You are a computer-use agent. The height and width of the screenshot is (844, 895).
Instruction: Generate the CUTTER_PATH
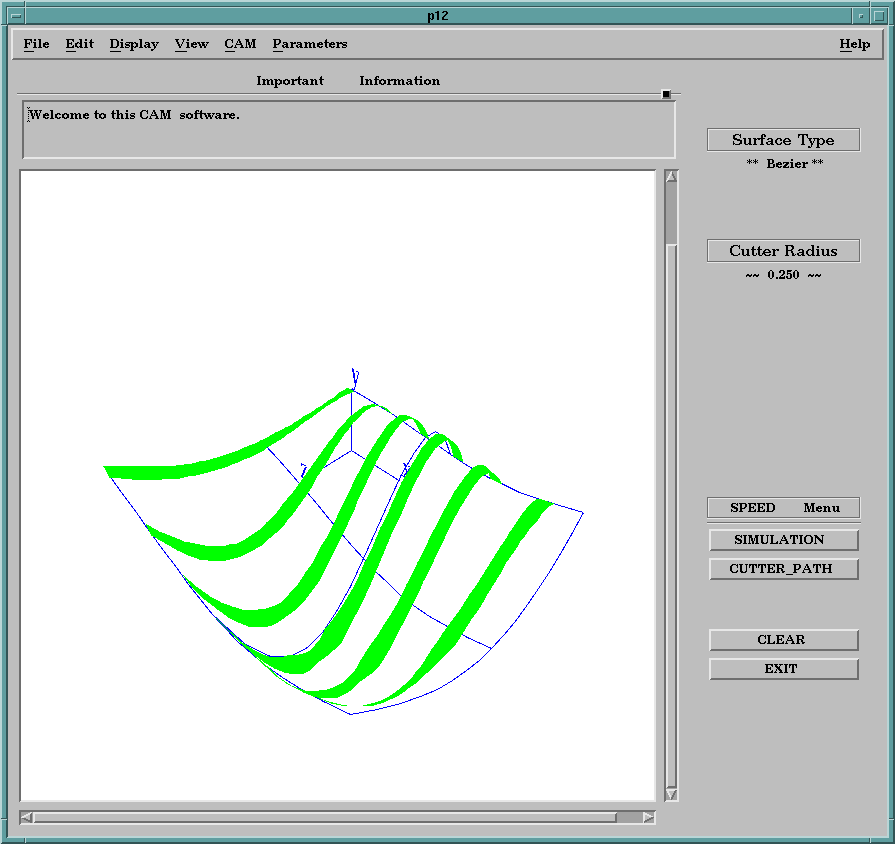[783, 569]
